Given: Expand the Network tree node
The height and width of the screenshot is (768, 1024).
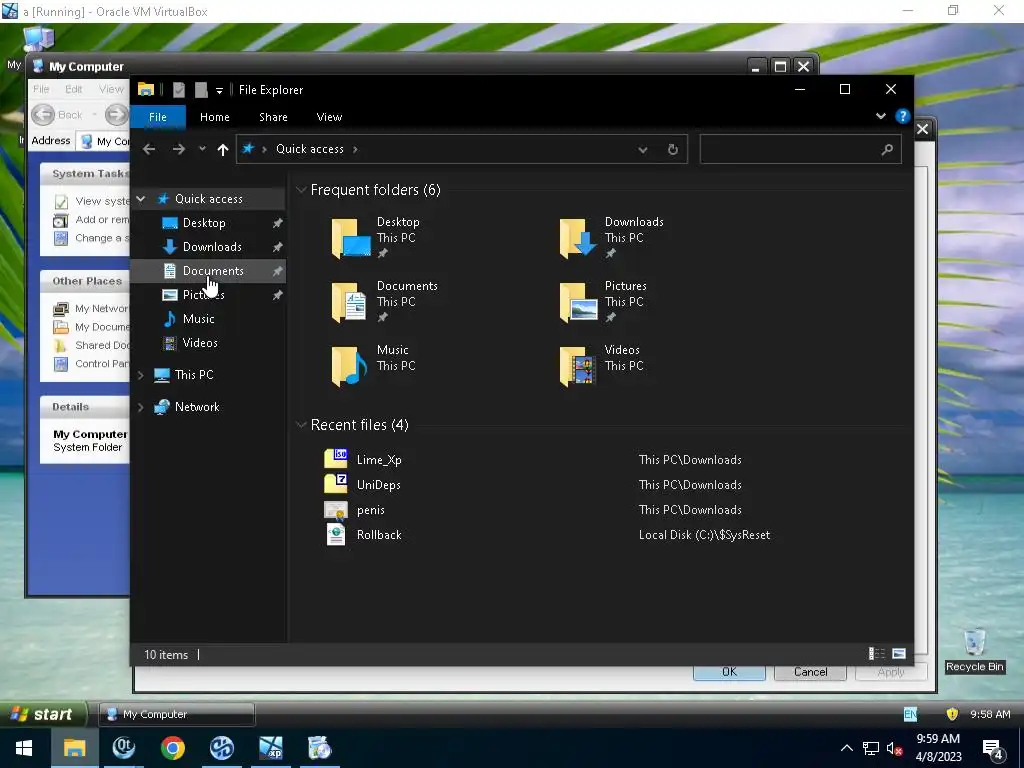Looking at the screenshot, I should tap(140, 407).
